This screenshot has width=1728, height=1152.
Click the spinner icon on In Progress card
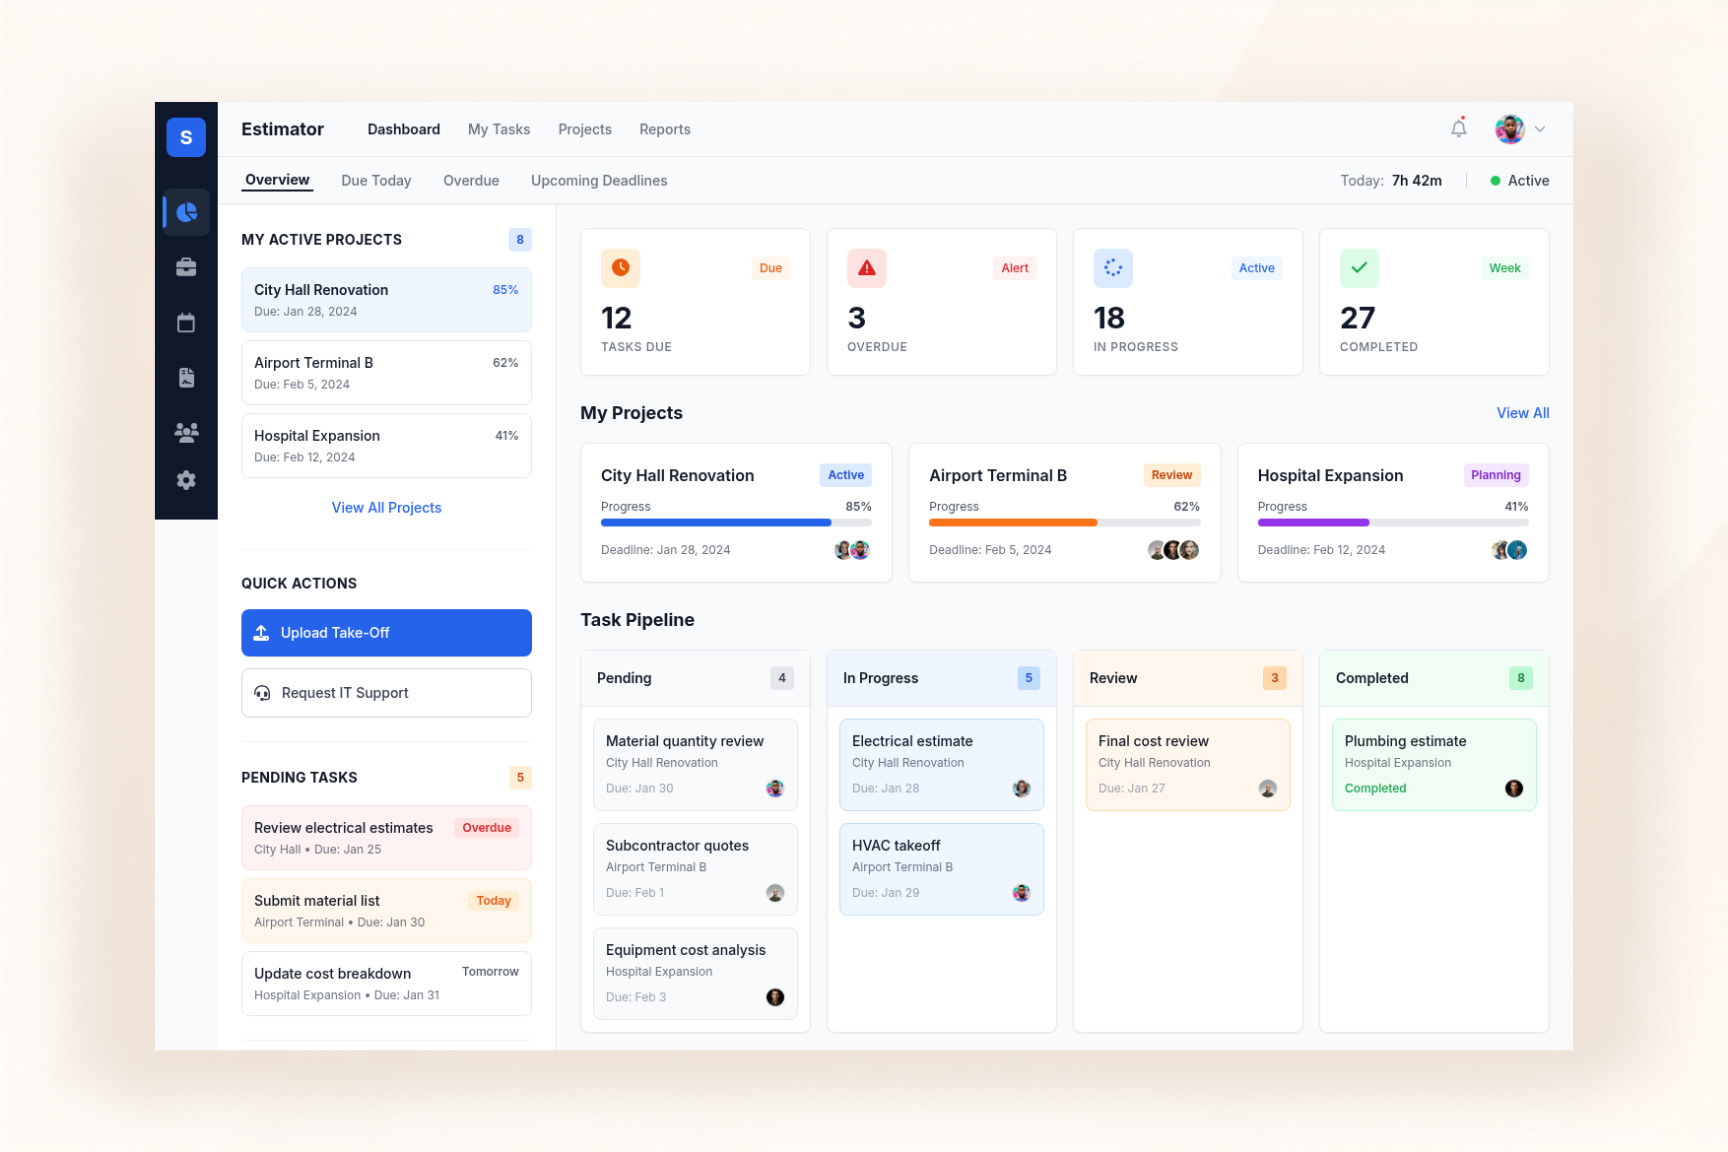(1112, 268)
